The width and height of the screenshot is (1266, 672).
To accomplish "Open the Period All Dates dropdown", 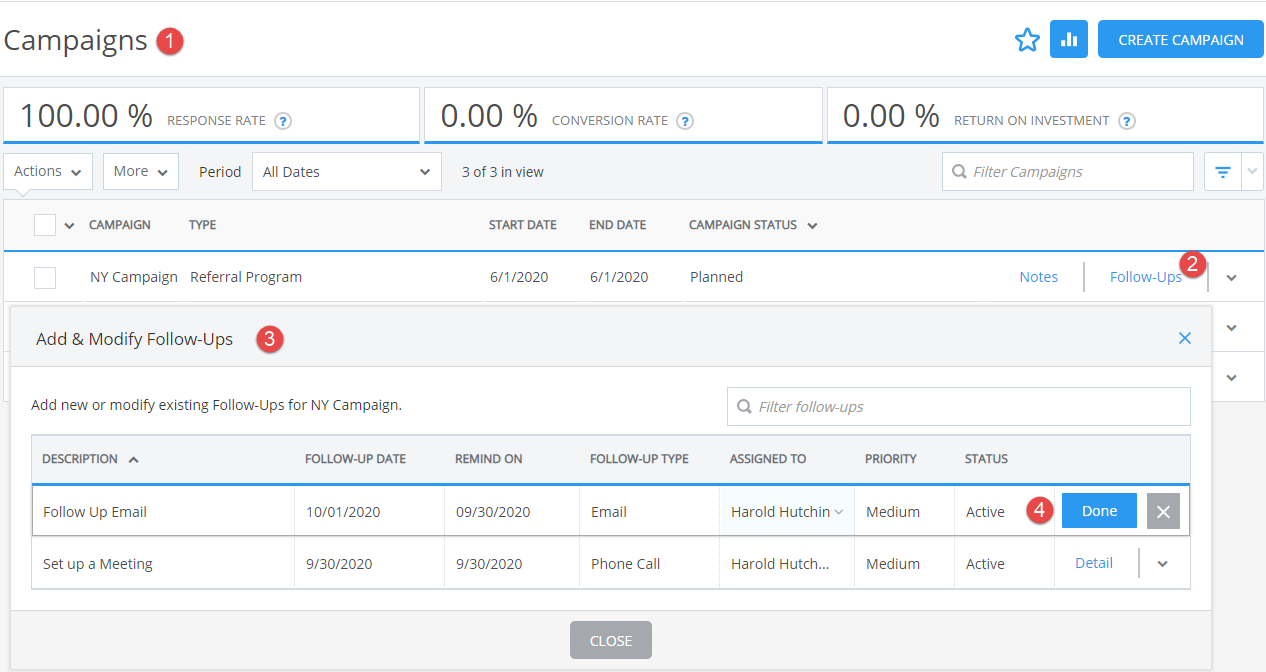I will [x=347, y=171].
